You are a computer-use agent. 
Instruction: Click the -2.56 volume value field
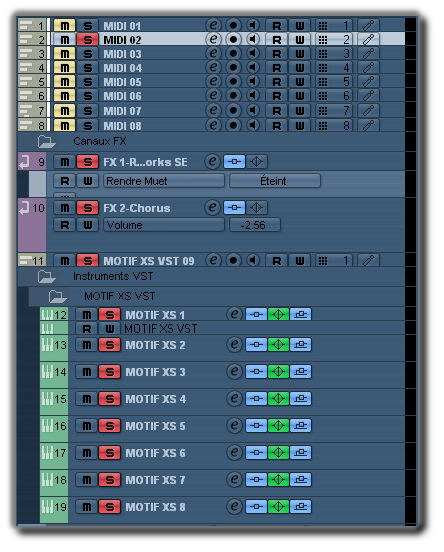click(255, 225)
